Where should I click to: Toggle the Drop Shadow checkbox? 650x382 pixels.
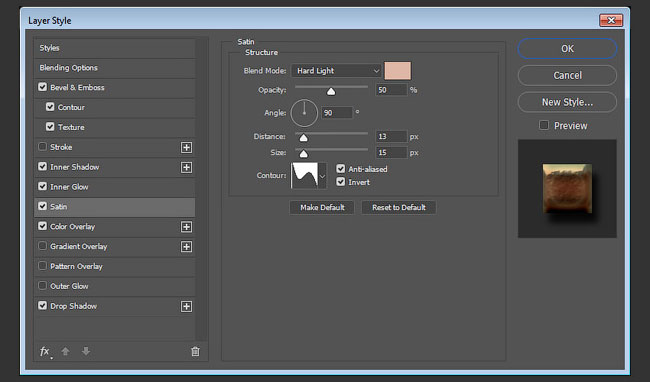click(x=42, y=305)
